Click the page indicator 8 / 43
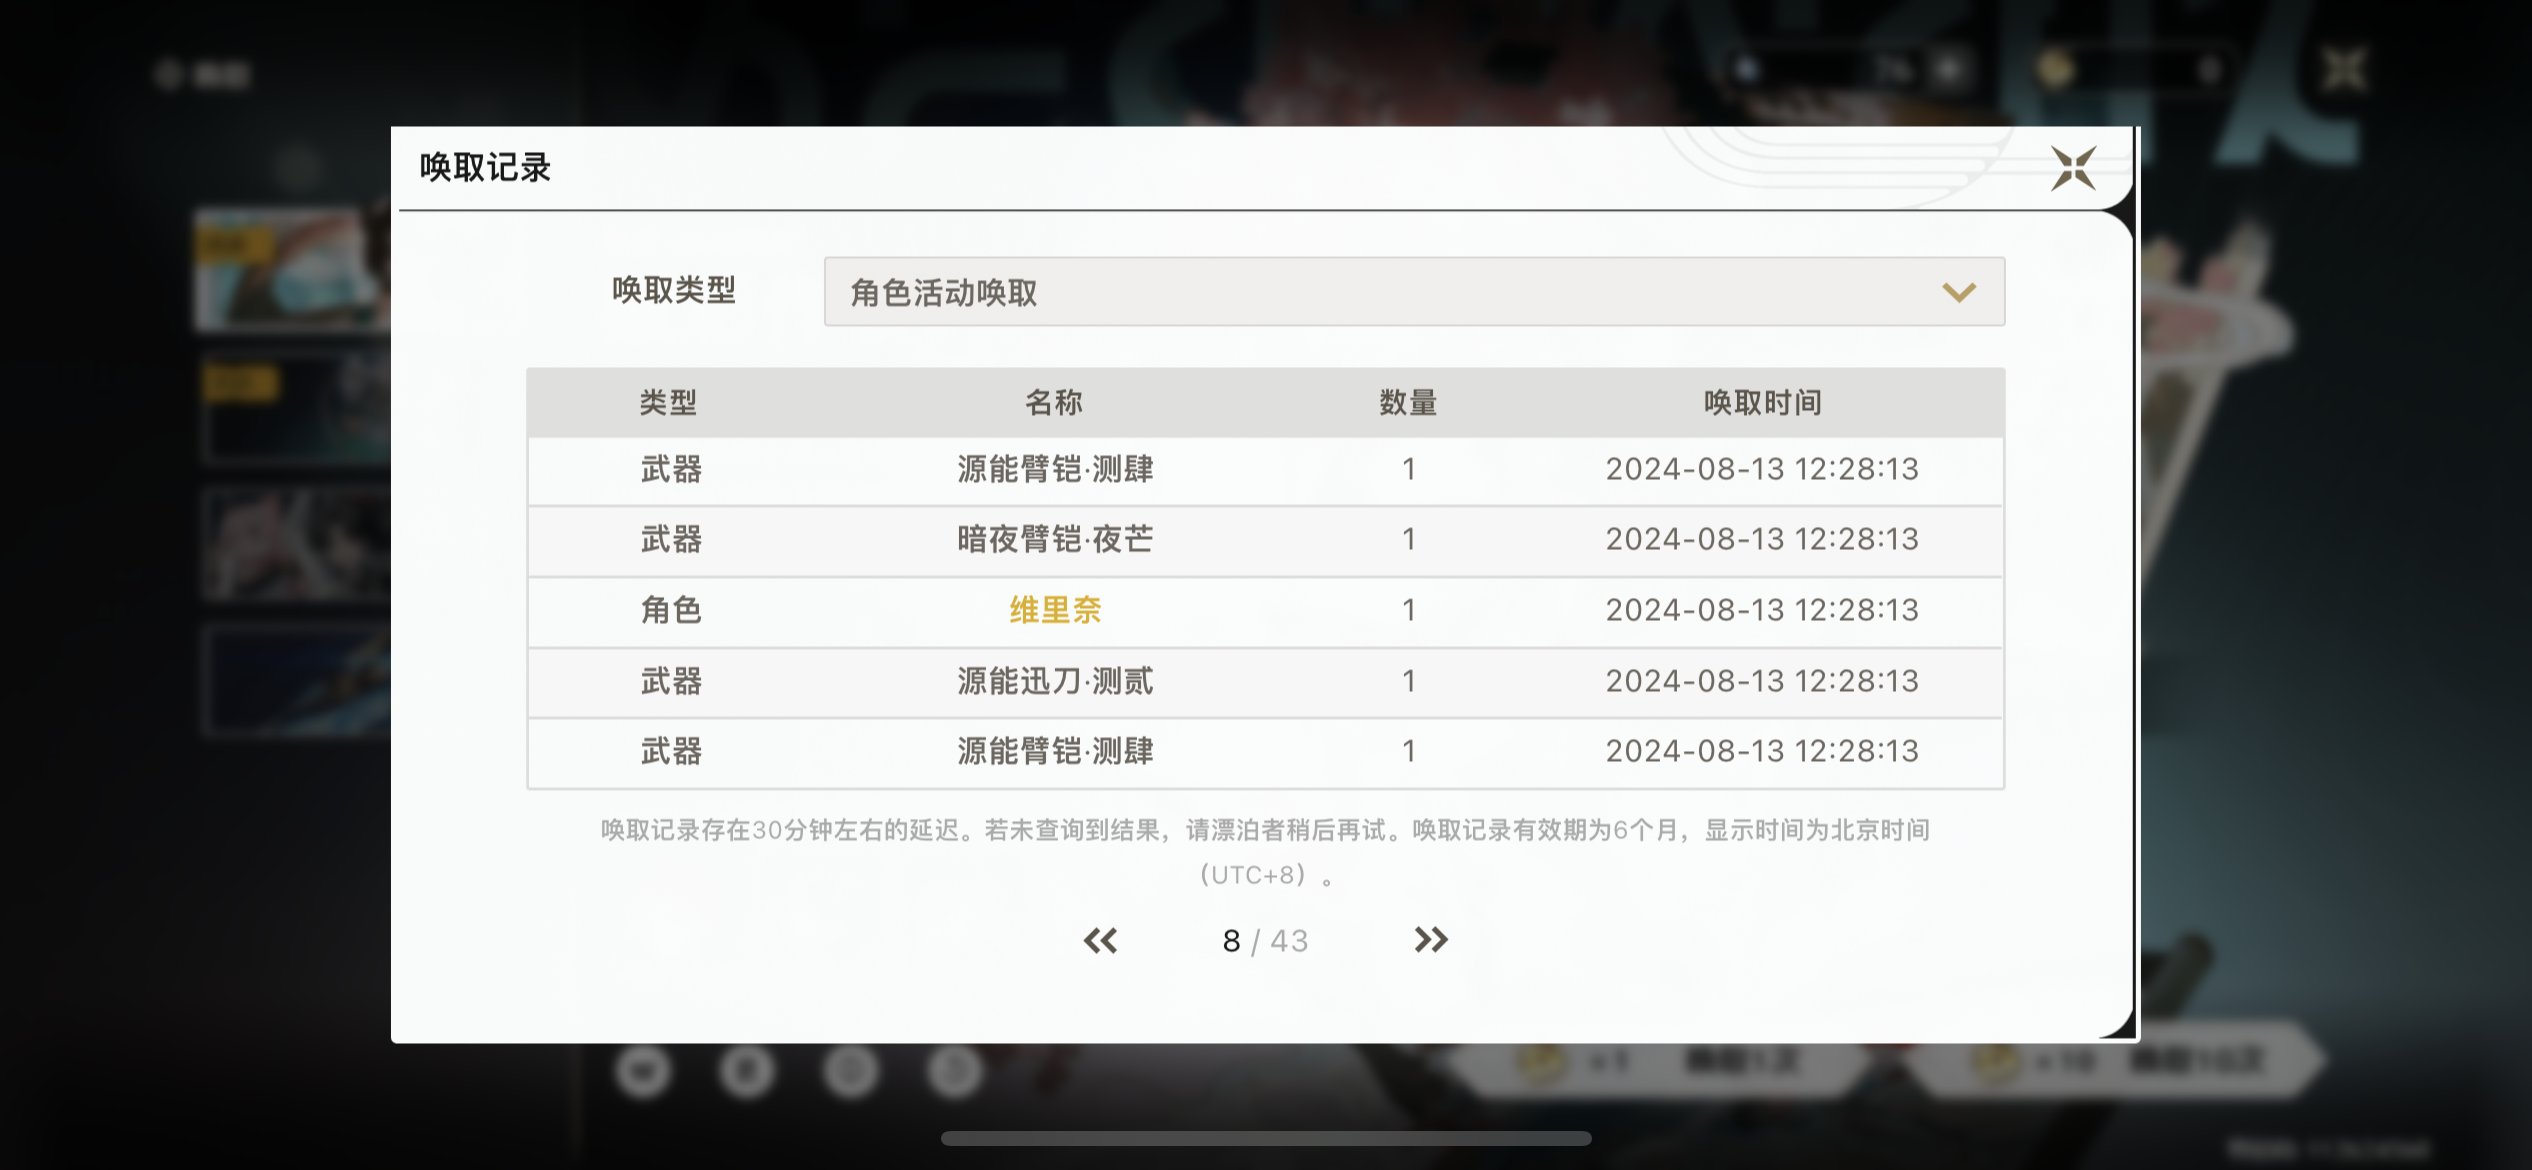The image size is (2532, 1170). pos(1265,941)
